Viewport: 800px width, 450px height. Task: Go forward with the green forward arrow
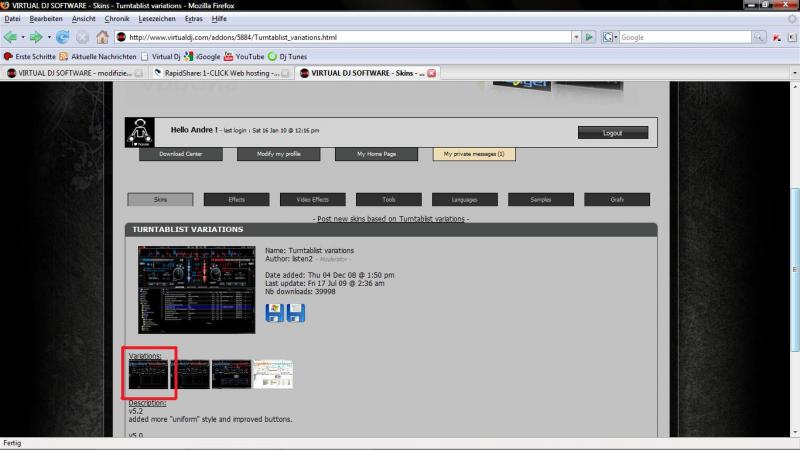click(36, 37)
